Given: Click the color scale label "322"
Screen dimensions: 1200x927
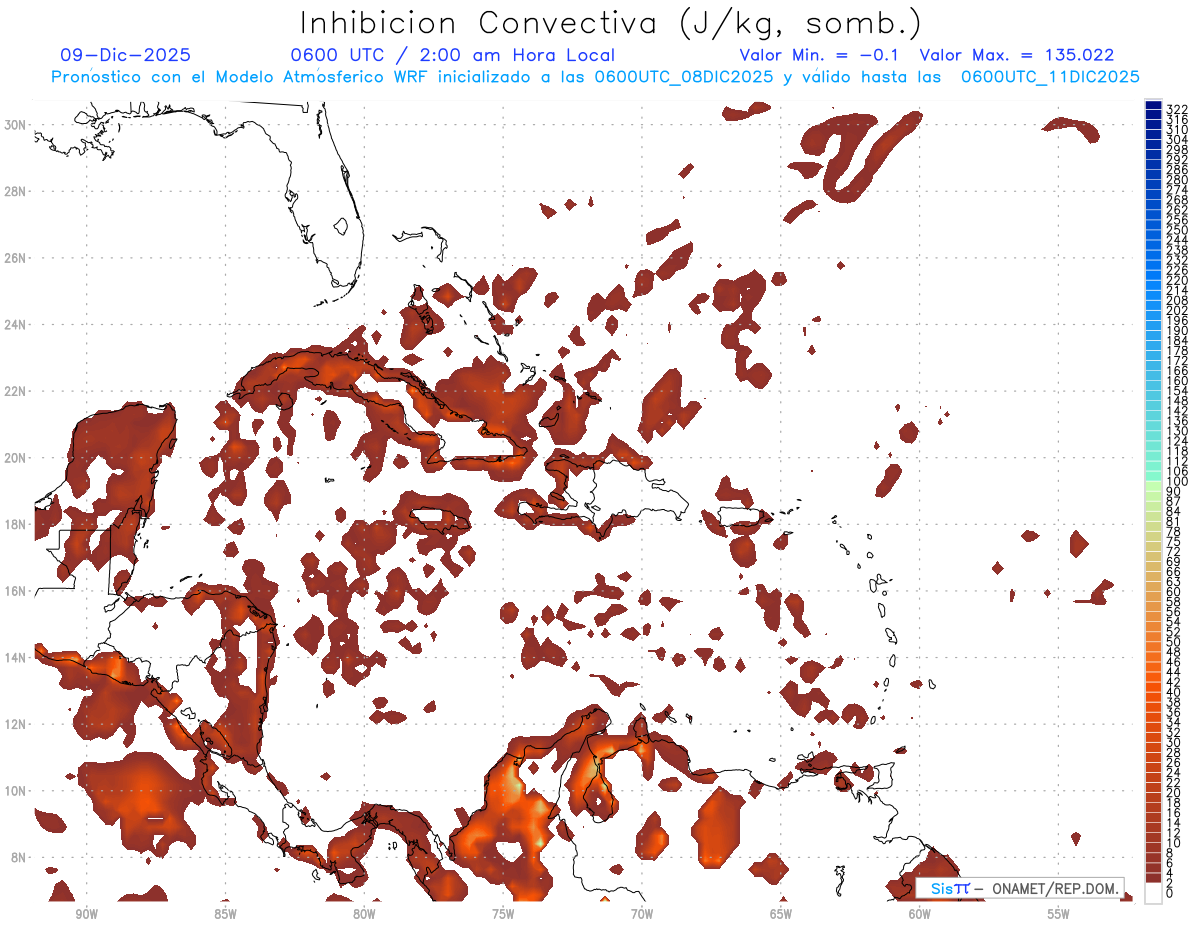Looking at the screenshot, I should pyautogui.click(x=1176, y=108).
